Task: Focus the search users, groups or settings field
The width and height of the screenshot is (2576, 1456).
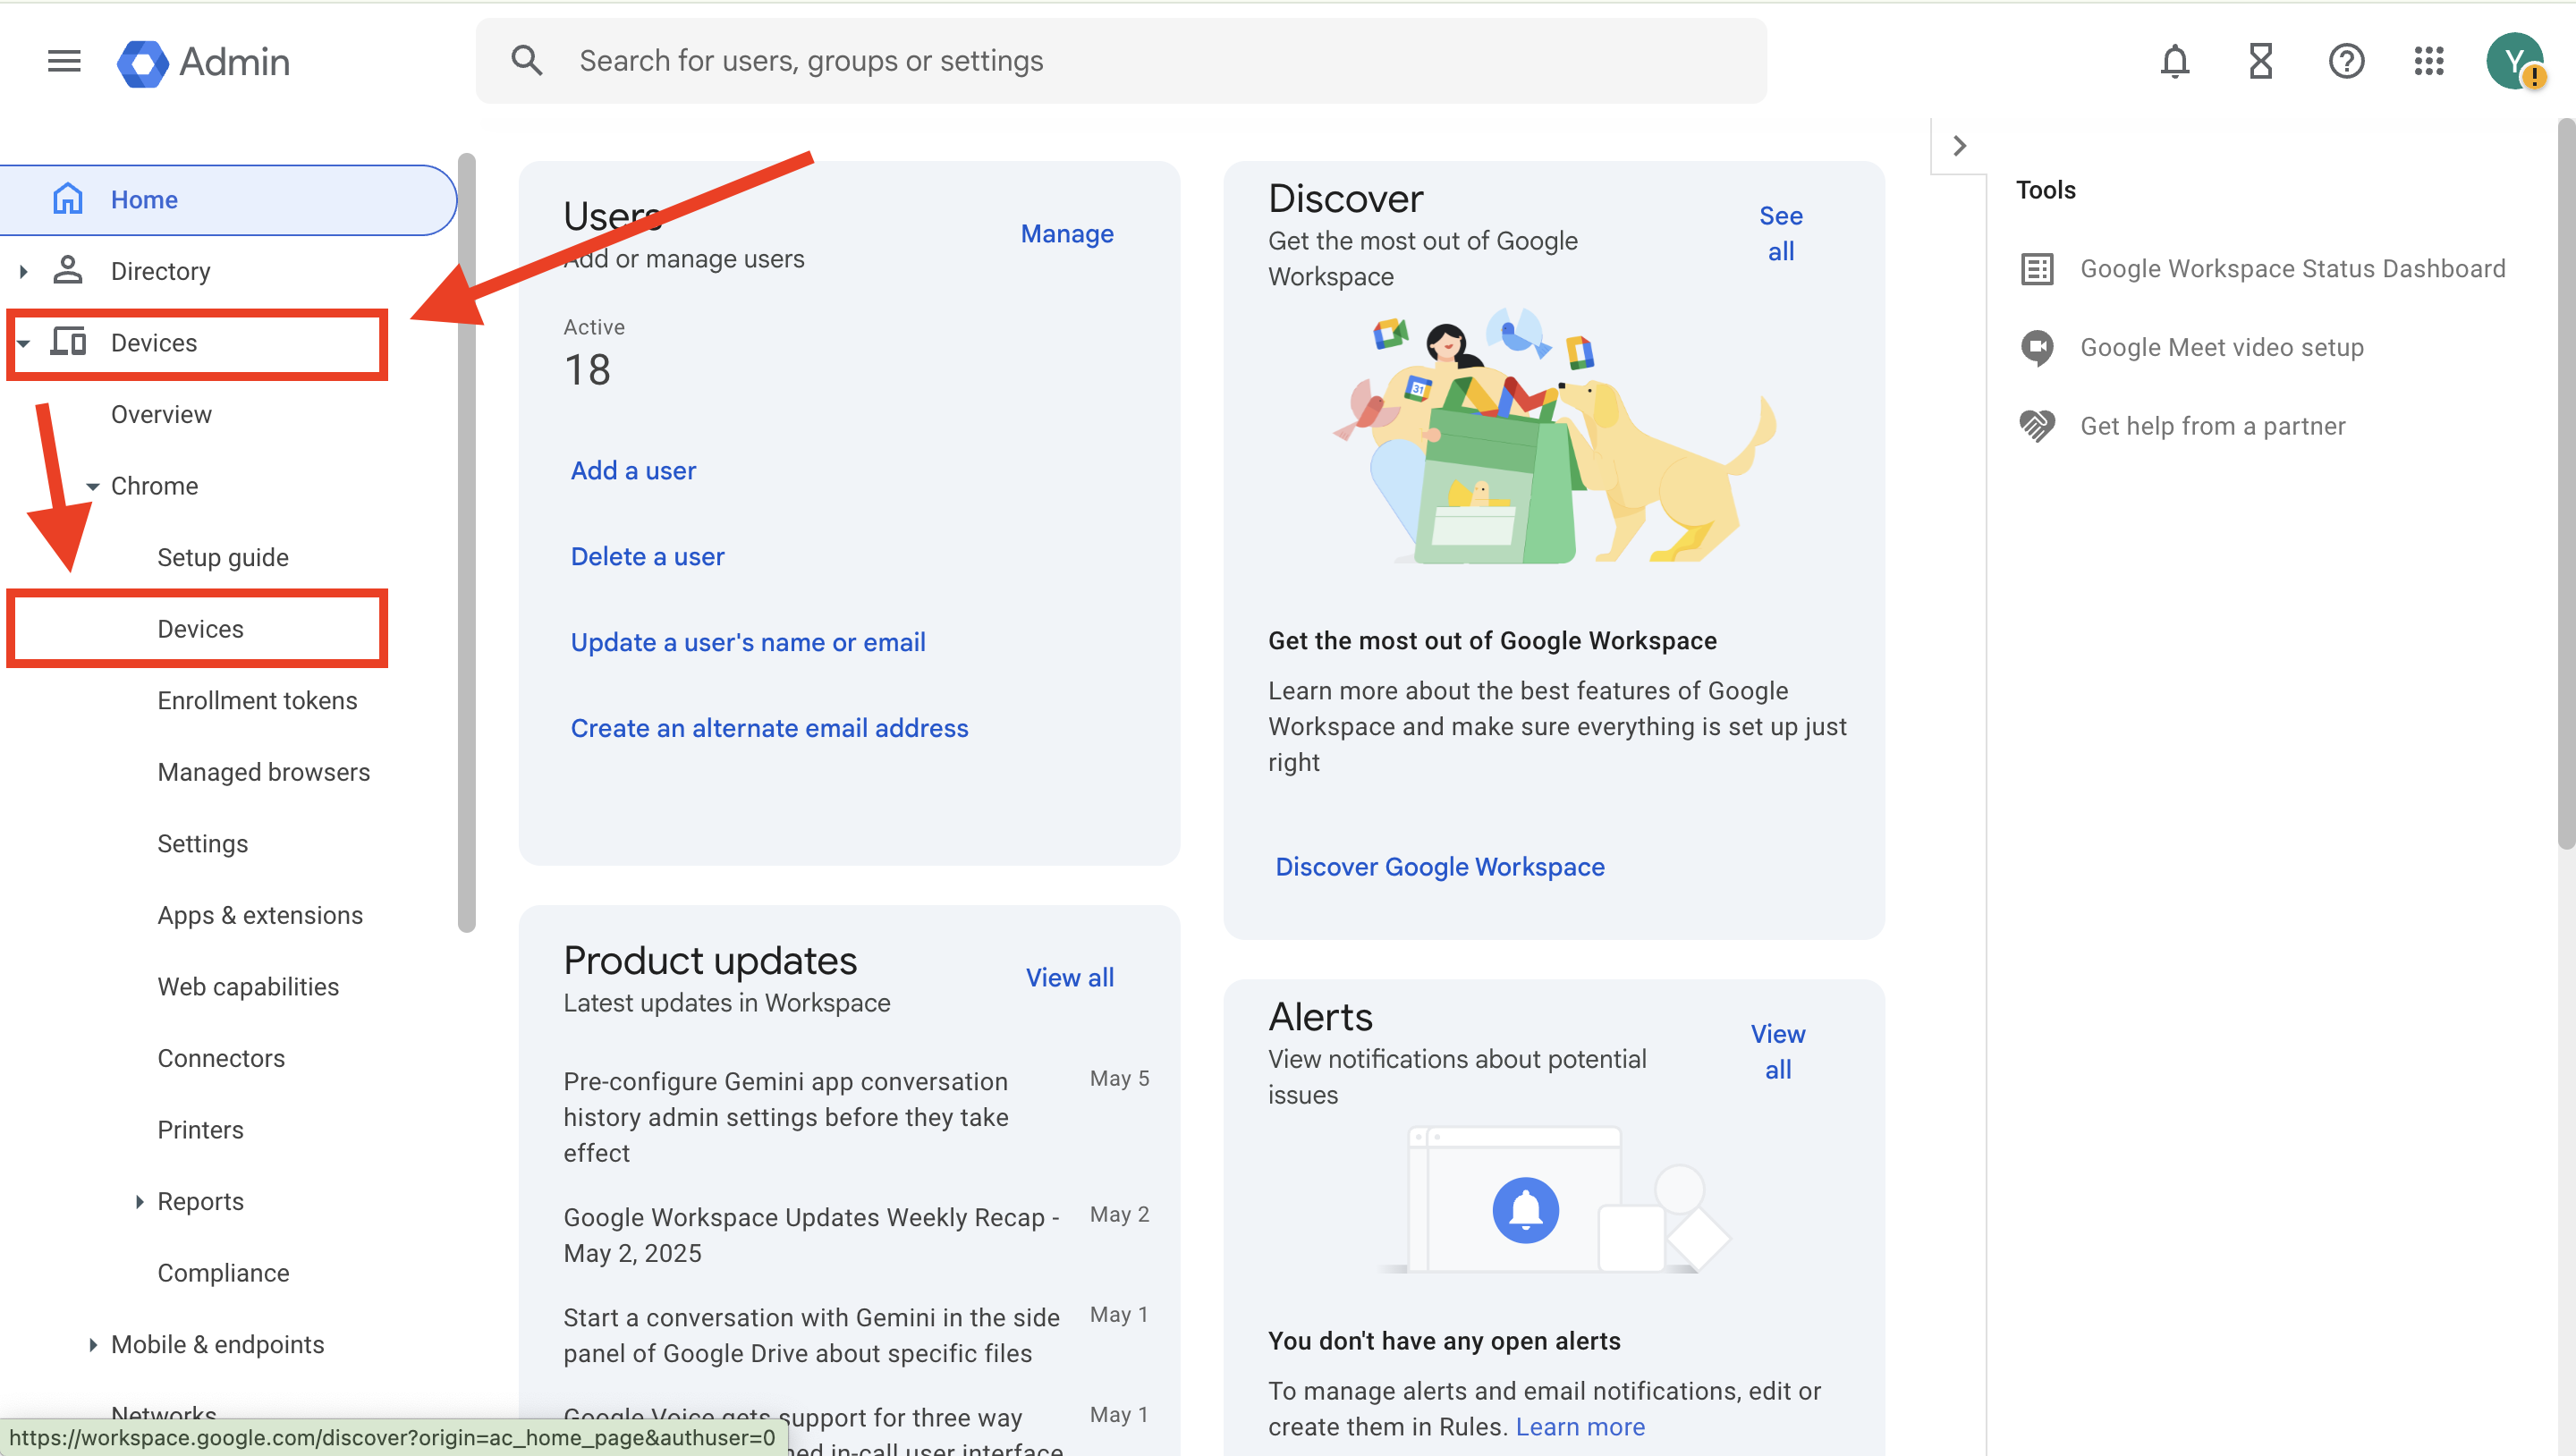Action: pos(1121,61)
